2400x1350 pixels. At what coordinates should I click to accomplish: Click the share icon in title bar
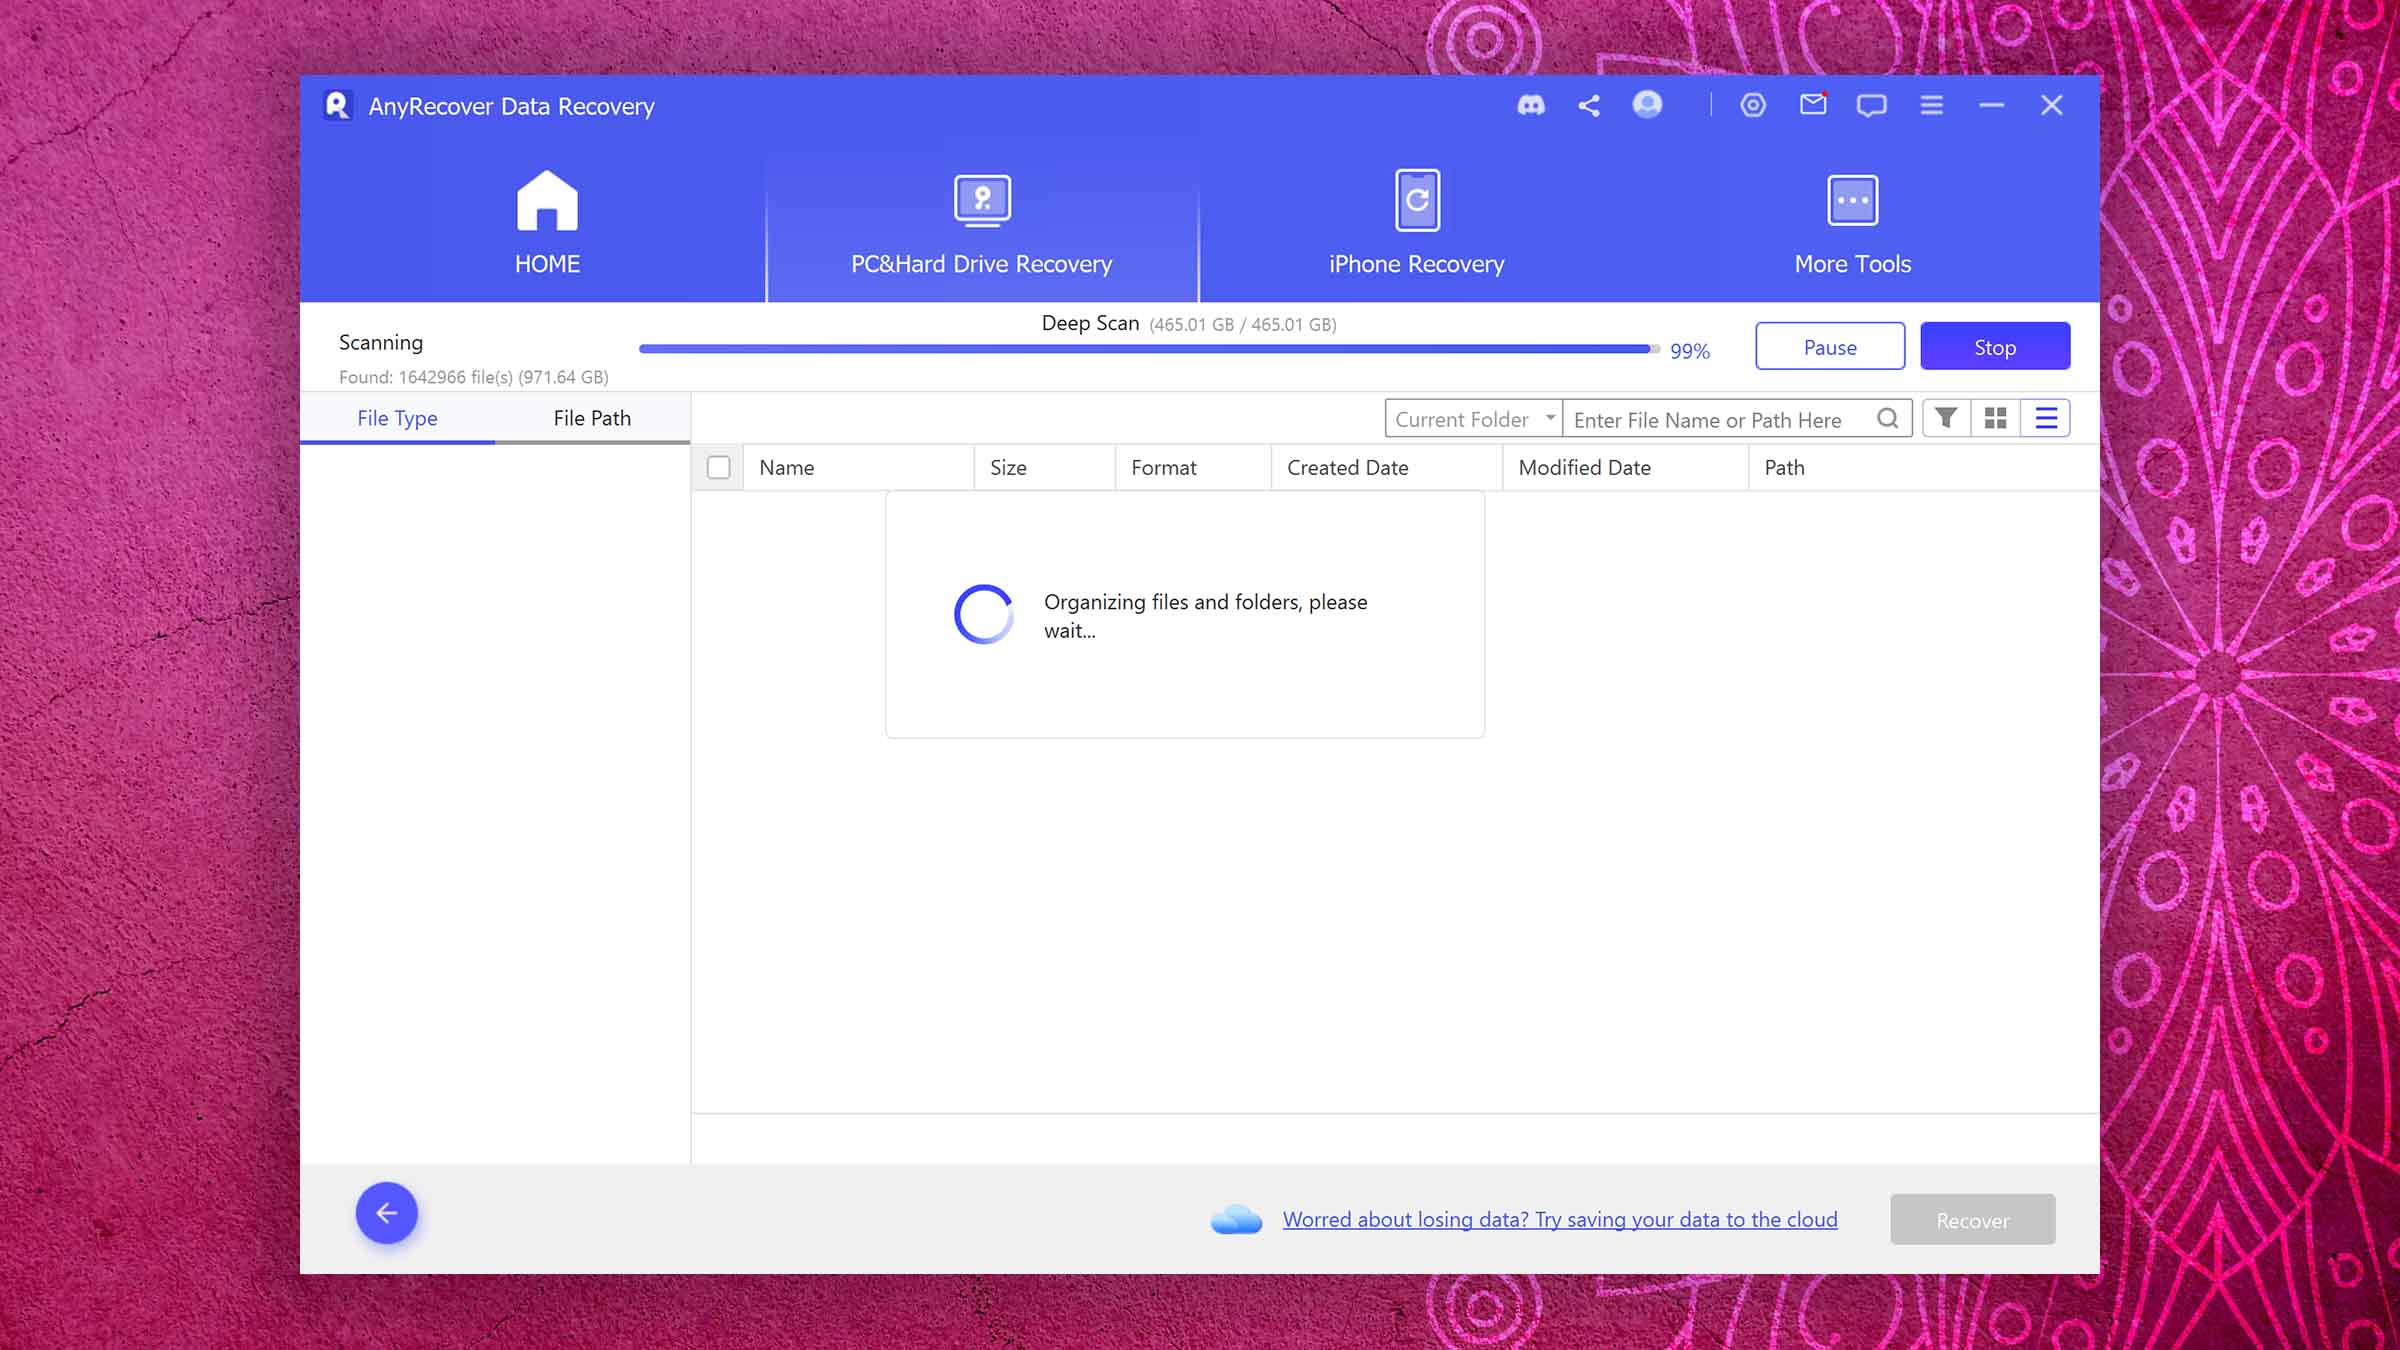1589,105
